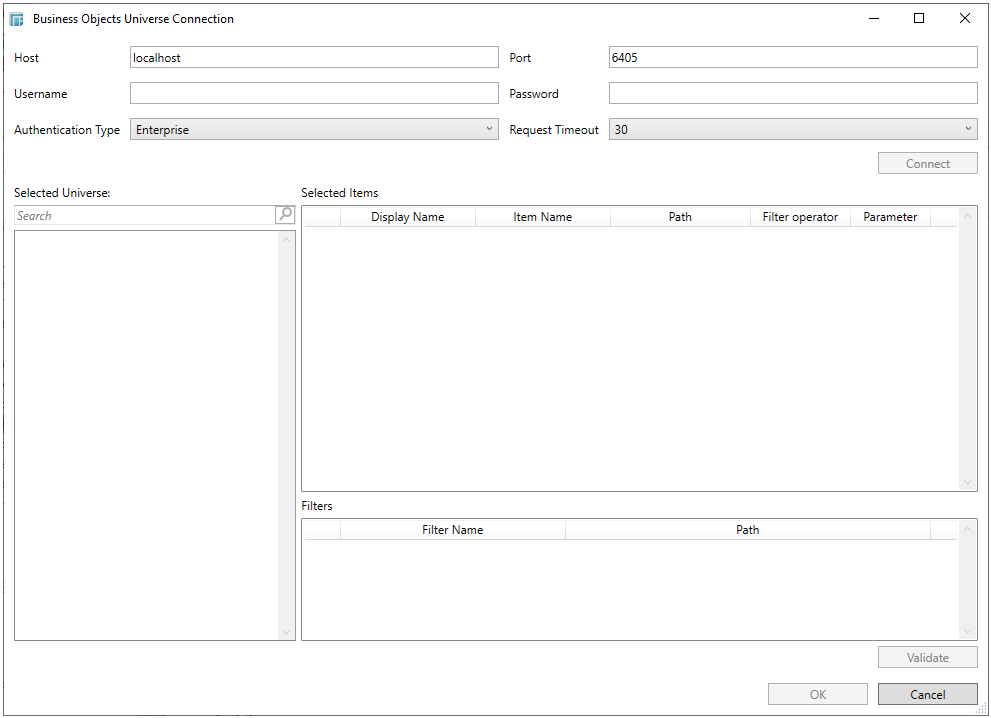Click the Selected Items vertical scrollbar
991x718 pixels.
967,348
